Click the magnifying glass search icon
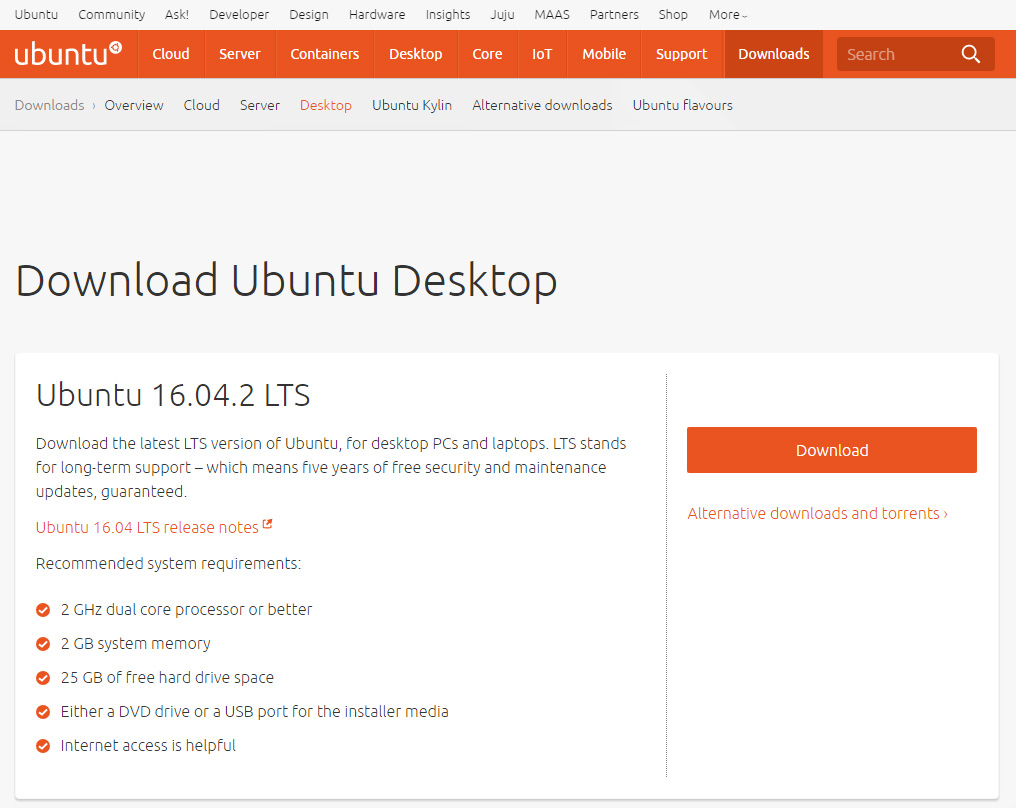The height and width of the screenshot is (808, 1016). tap(969, 54)
